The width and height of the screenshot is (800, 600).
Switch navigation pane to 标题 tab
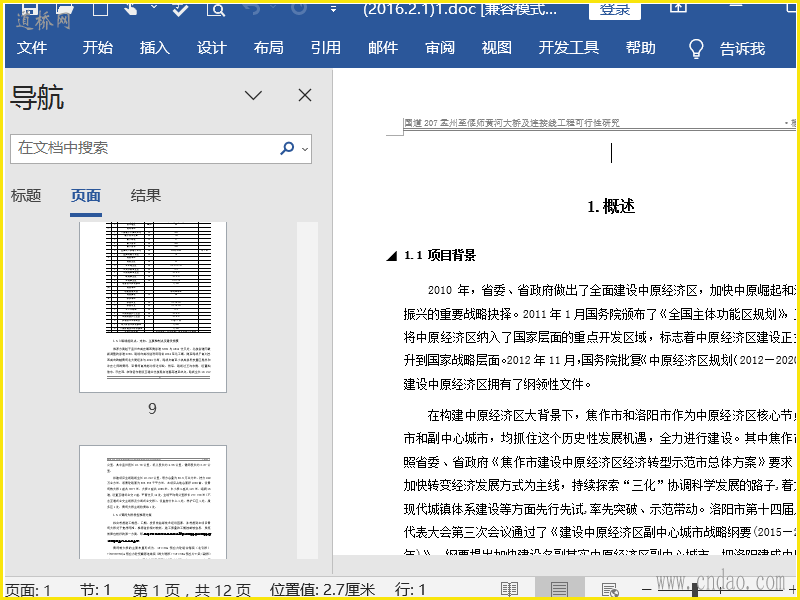coord(26,196)
